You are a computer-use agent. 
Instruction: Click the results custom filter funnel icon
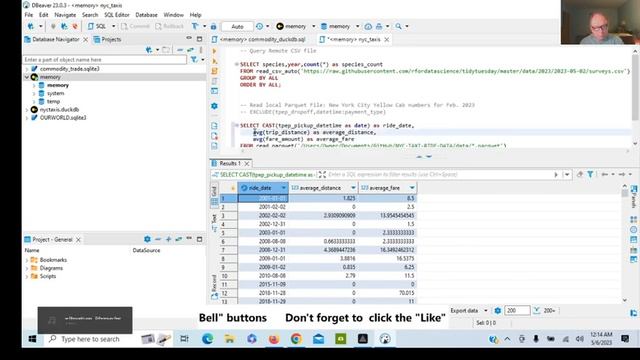point(590,174)
